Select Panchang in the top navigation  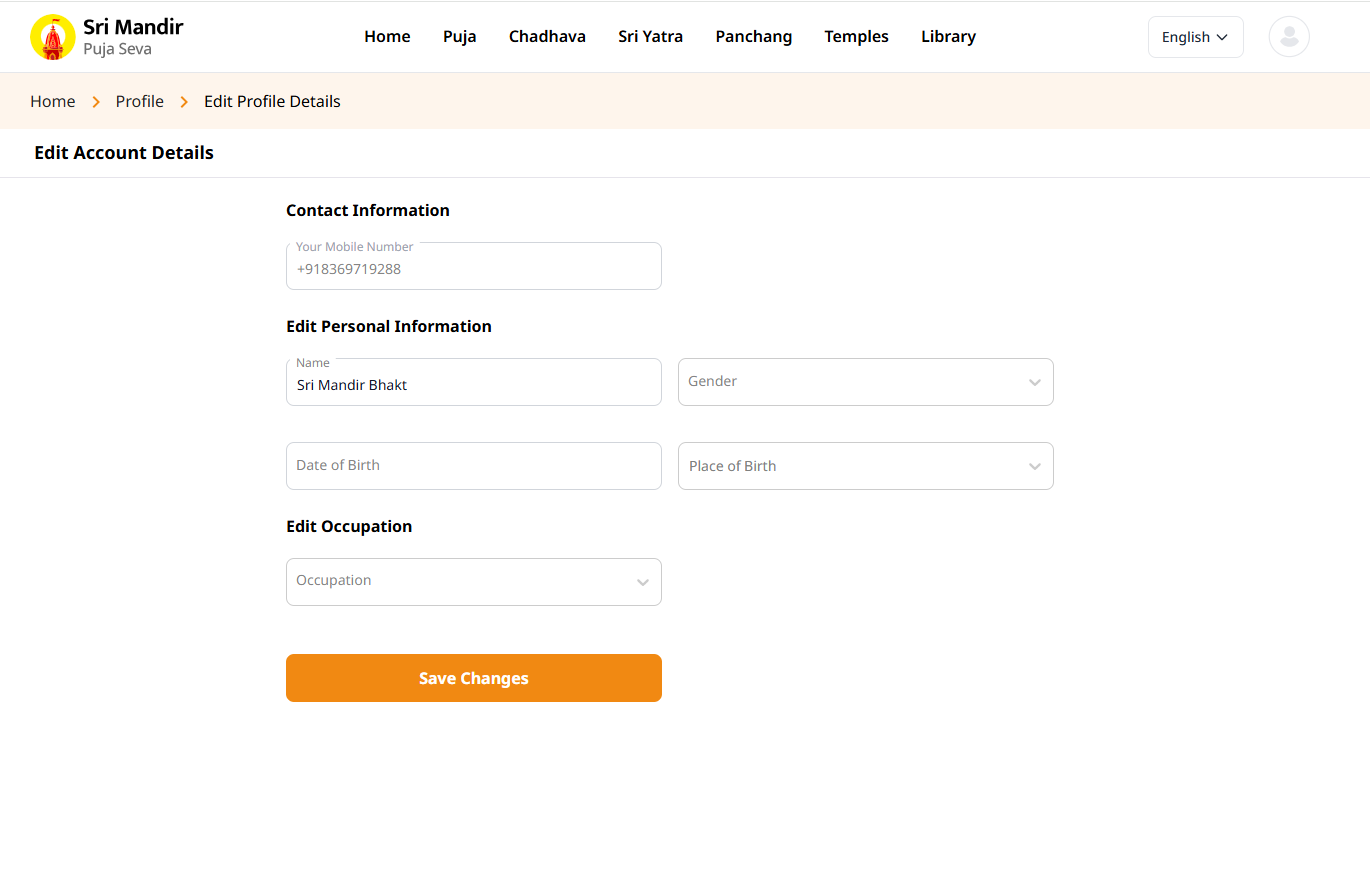coord(753,37)
